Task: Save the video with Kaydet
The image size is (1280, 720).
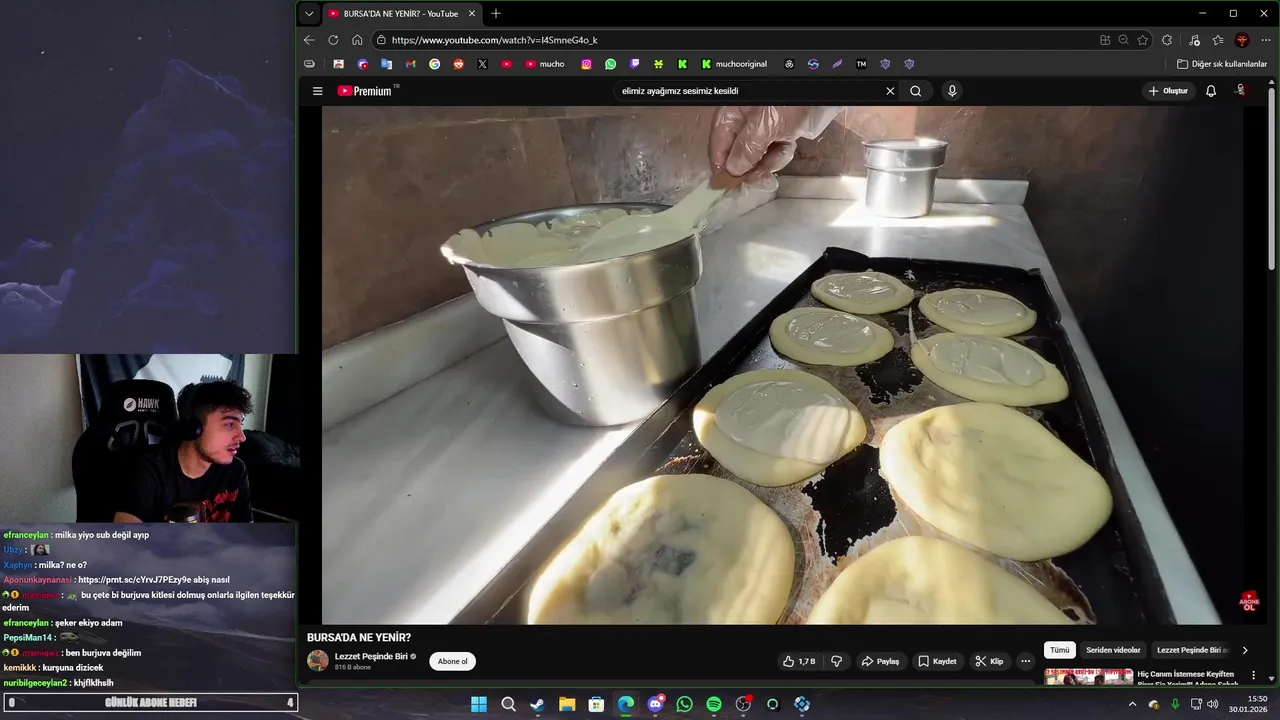Action: coord(938,661)
